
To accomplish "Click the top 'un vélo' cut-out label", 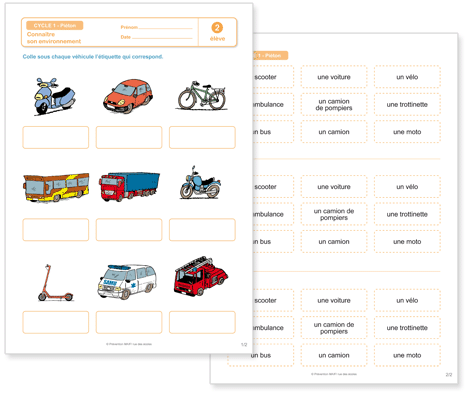I will tap(407, 77).
